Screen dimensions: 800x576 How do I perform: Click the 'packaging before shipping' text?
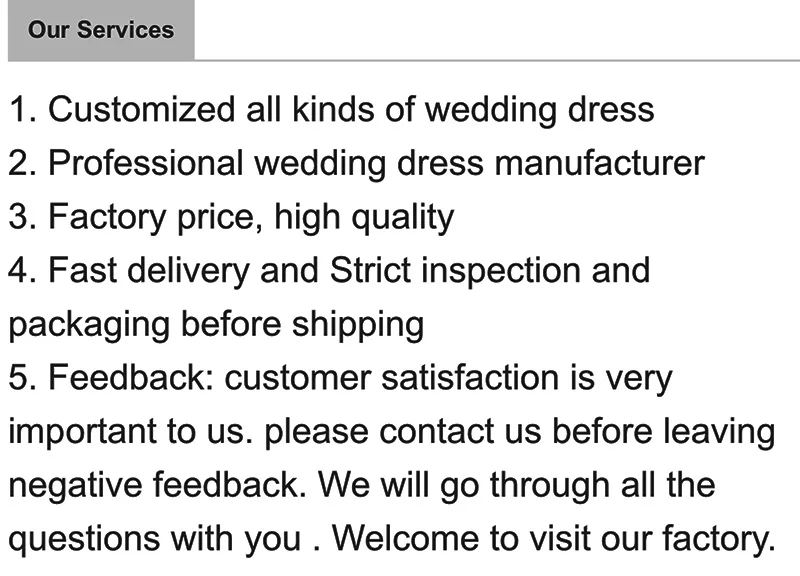216,324
